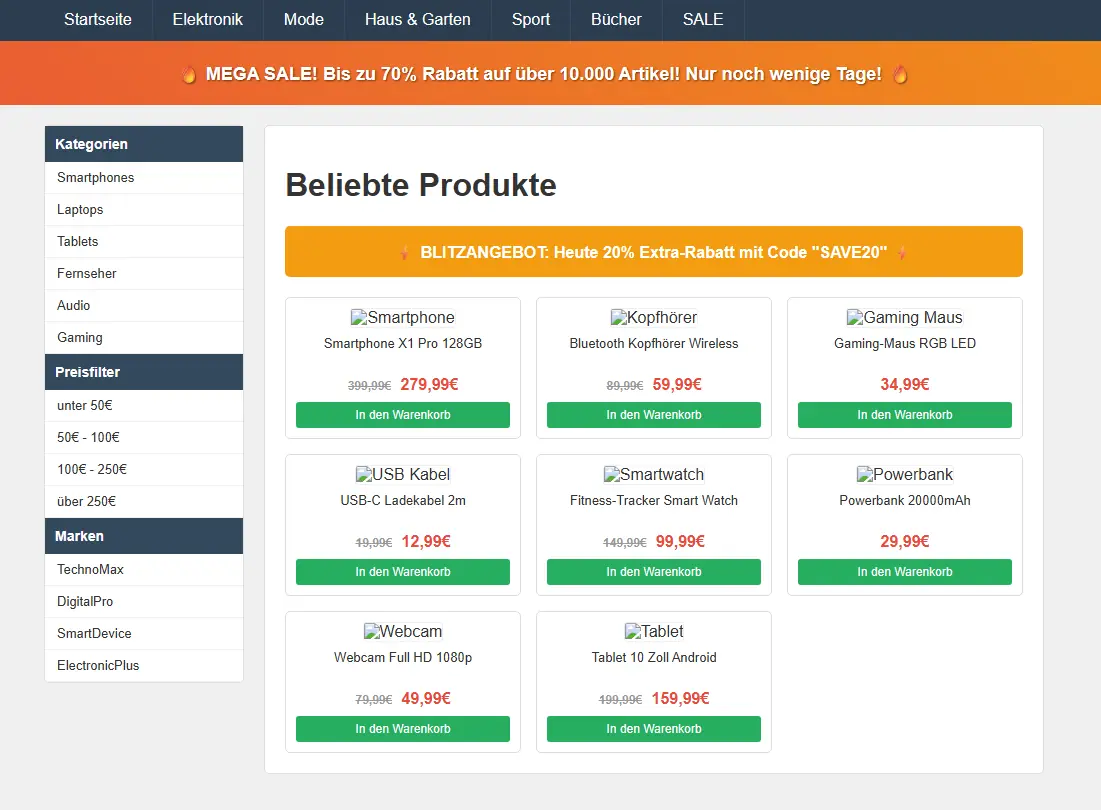Viewport: 1101px width, 810px height.
Task: Add Webcam Full HD to Warenkorb
Action: pos(402,729)
